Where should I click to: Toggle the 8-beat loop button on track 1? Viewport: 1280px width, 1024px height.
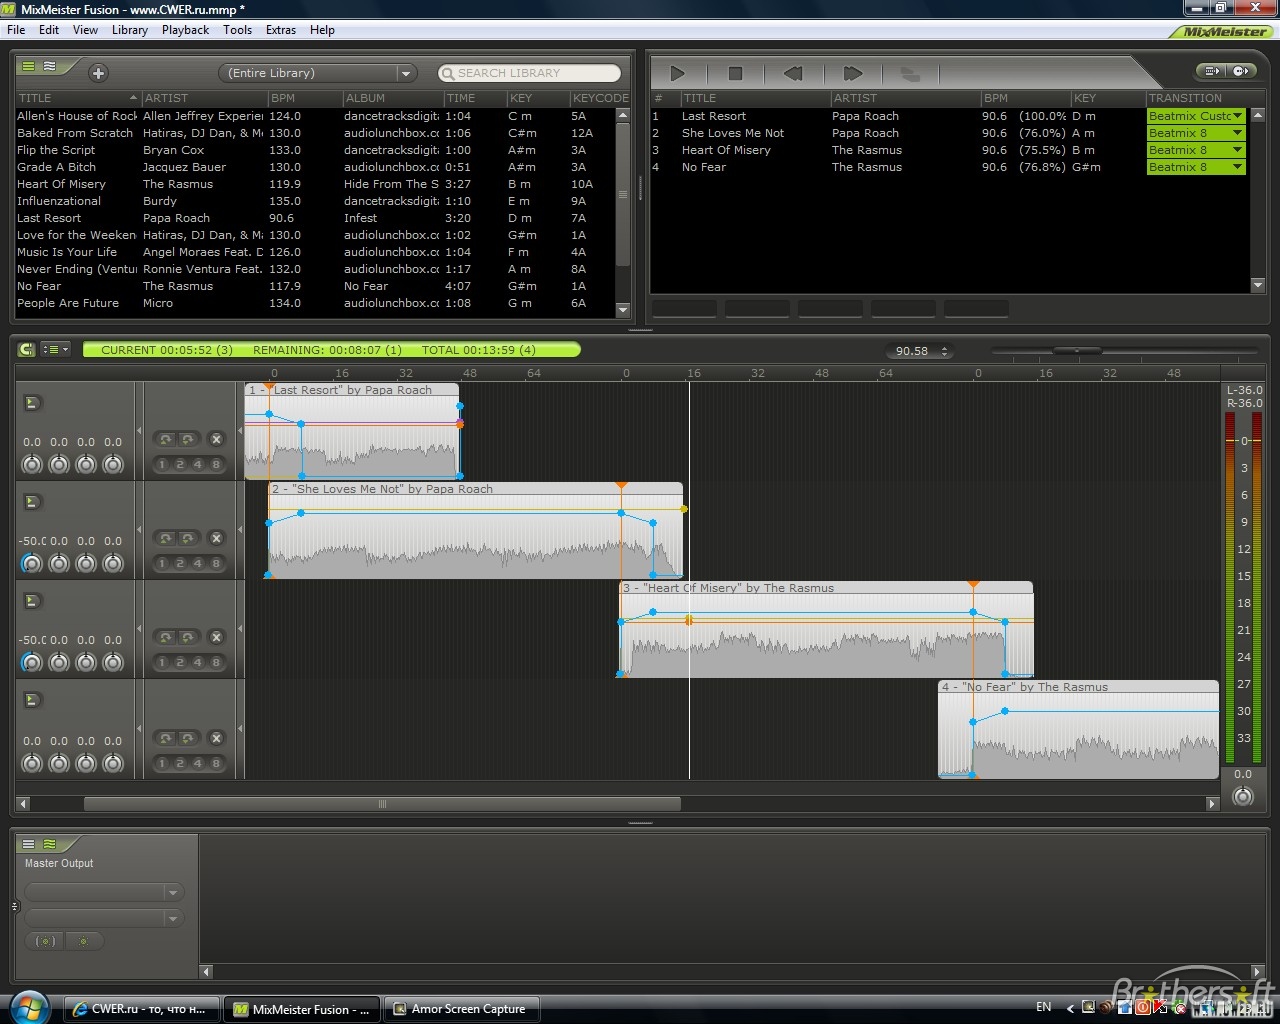pyautogui.click(x=214, y=464)
